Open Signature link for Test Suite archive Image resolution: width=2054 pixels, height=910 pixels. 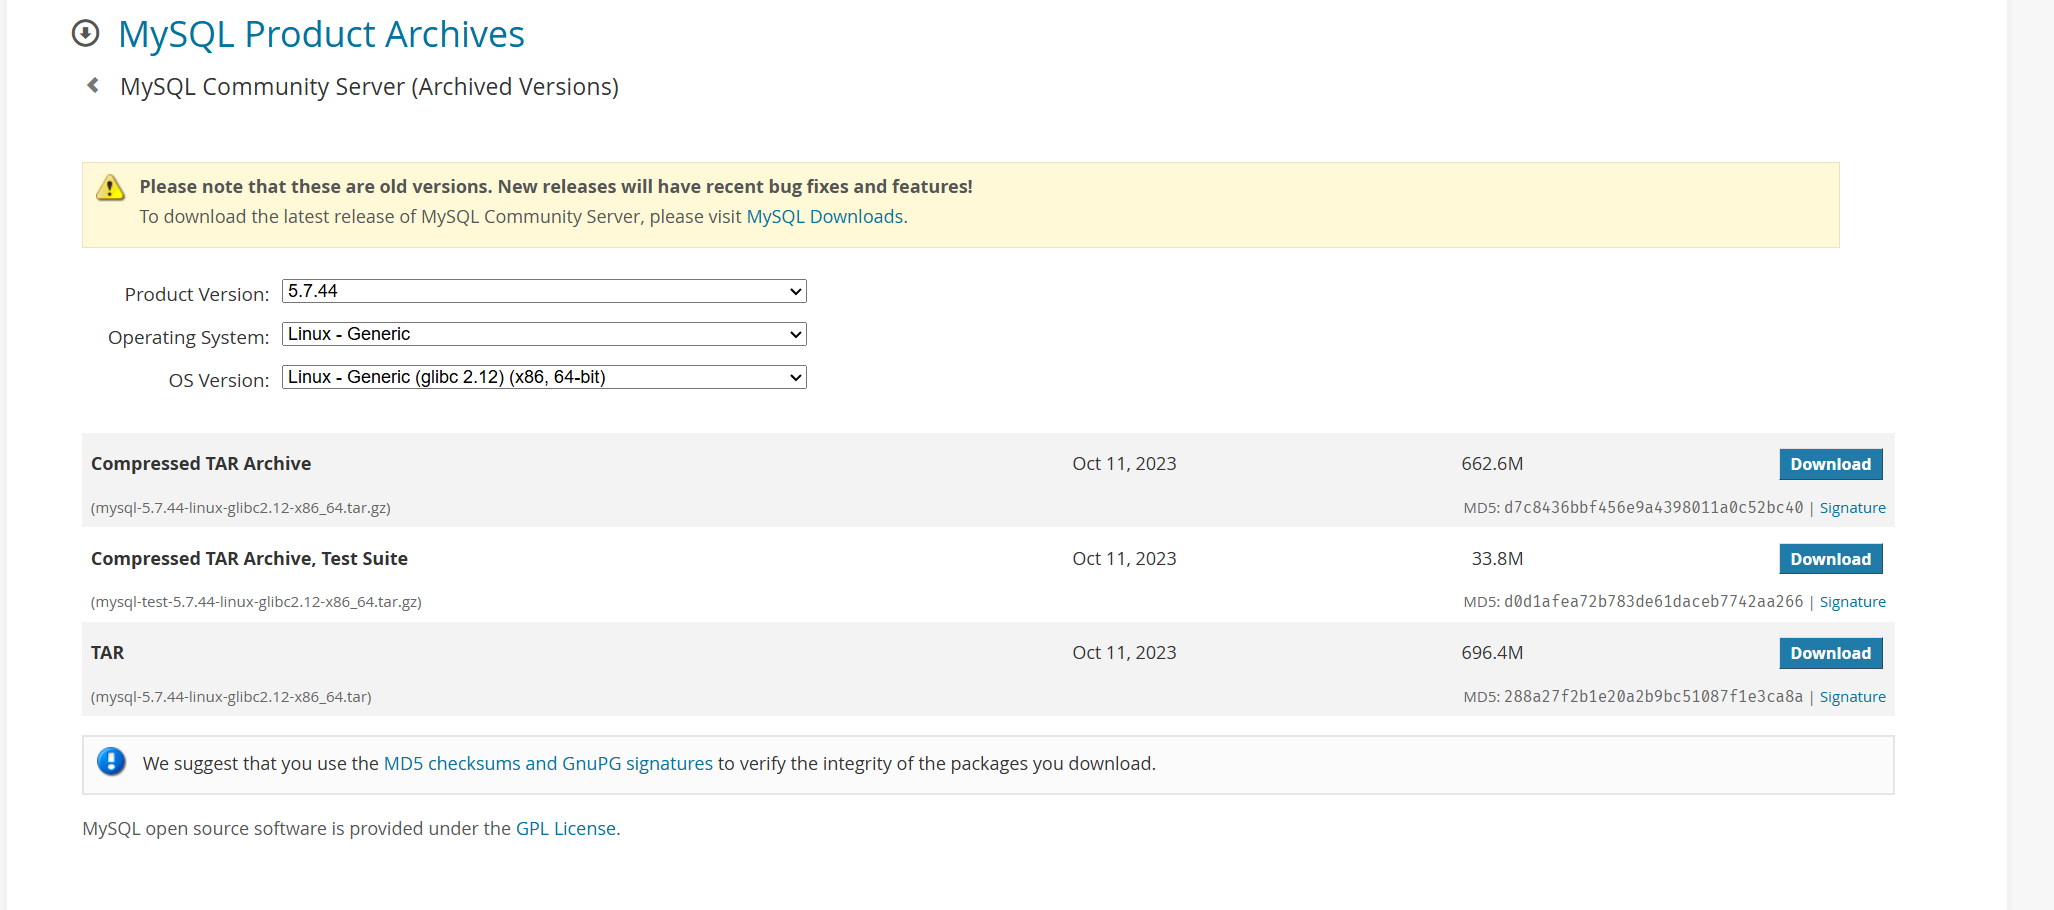click(x=1852, y=602)
